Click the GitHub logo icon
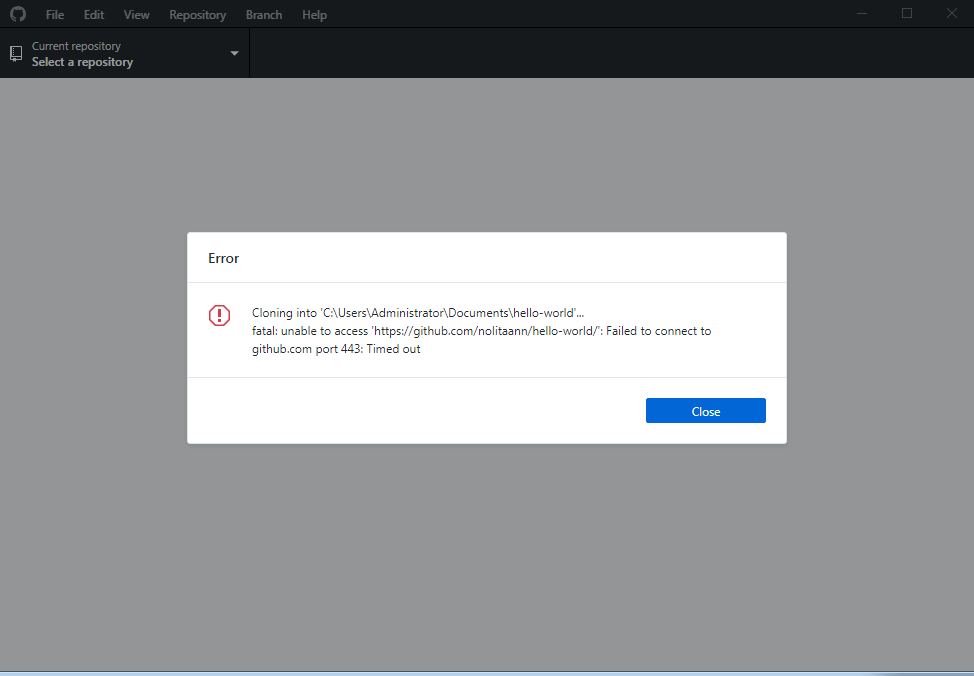Screen dimensions: 974x676 18,14
